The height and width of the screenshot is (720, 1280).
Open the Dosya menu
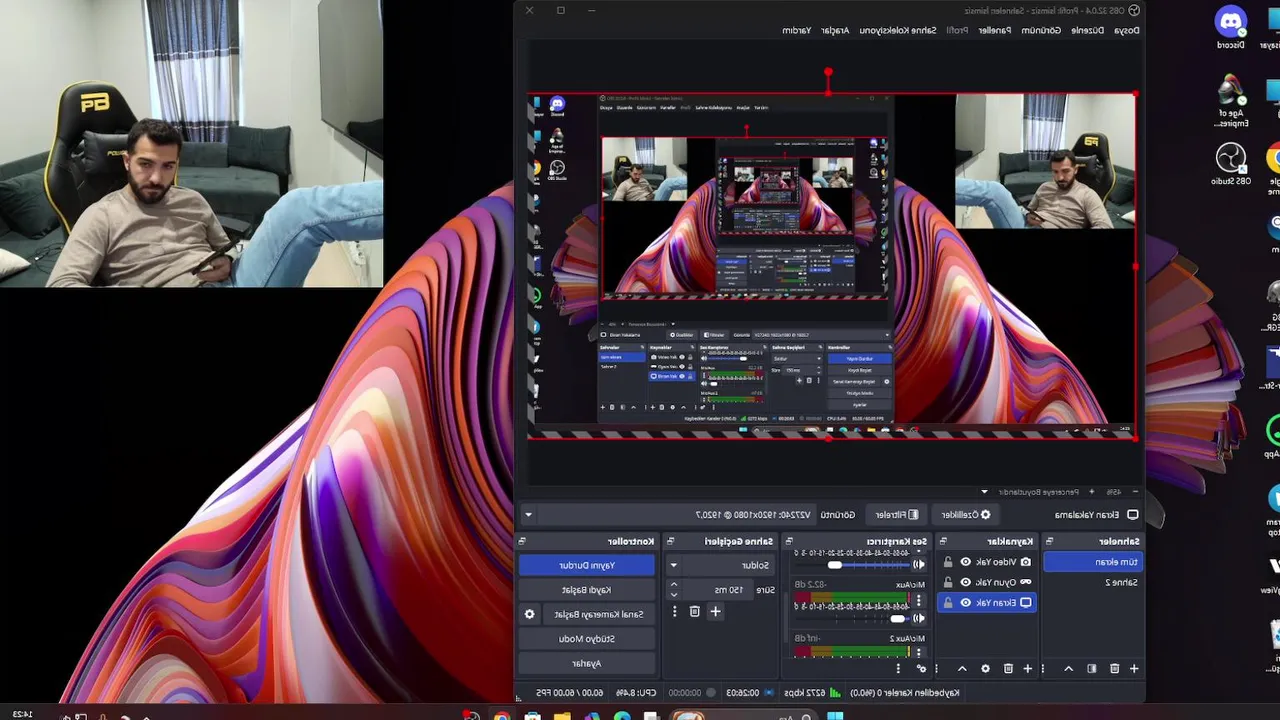point(1127,30)
